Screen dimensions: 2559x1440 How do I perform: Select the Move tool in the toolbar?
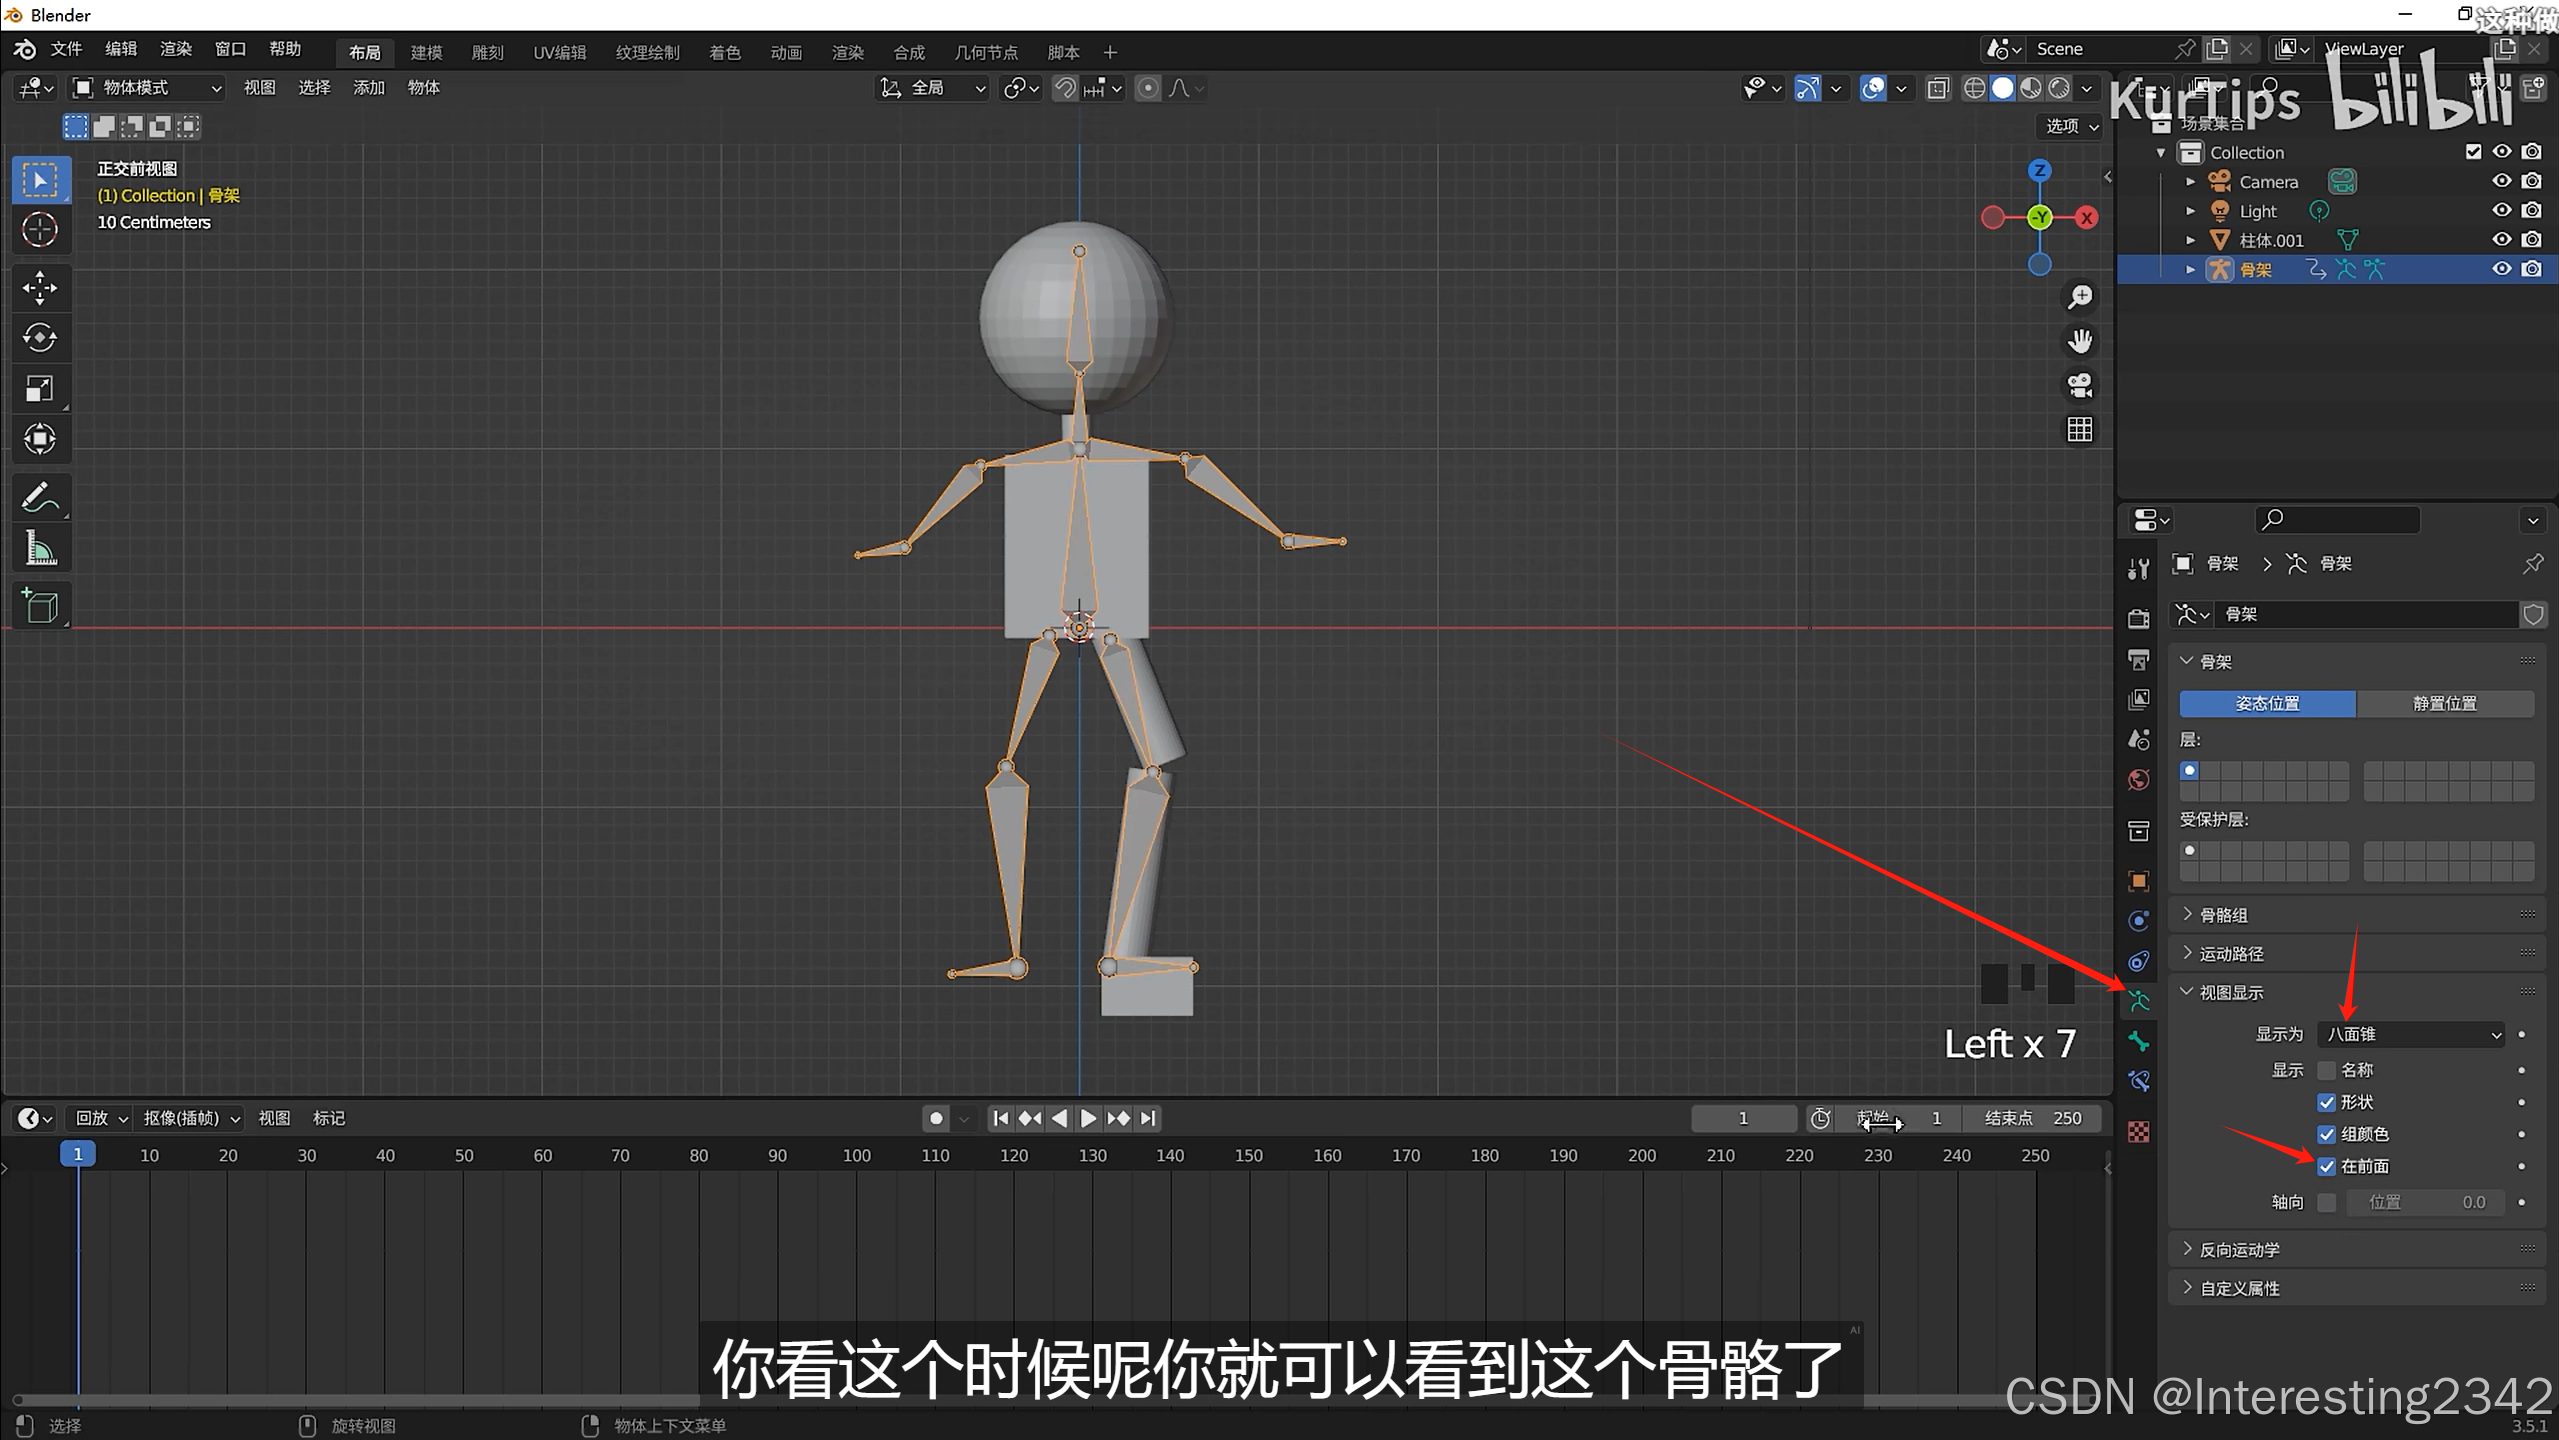pos(40,288)
